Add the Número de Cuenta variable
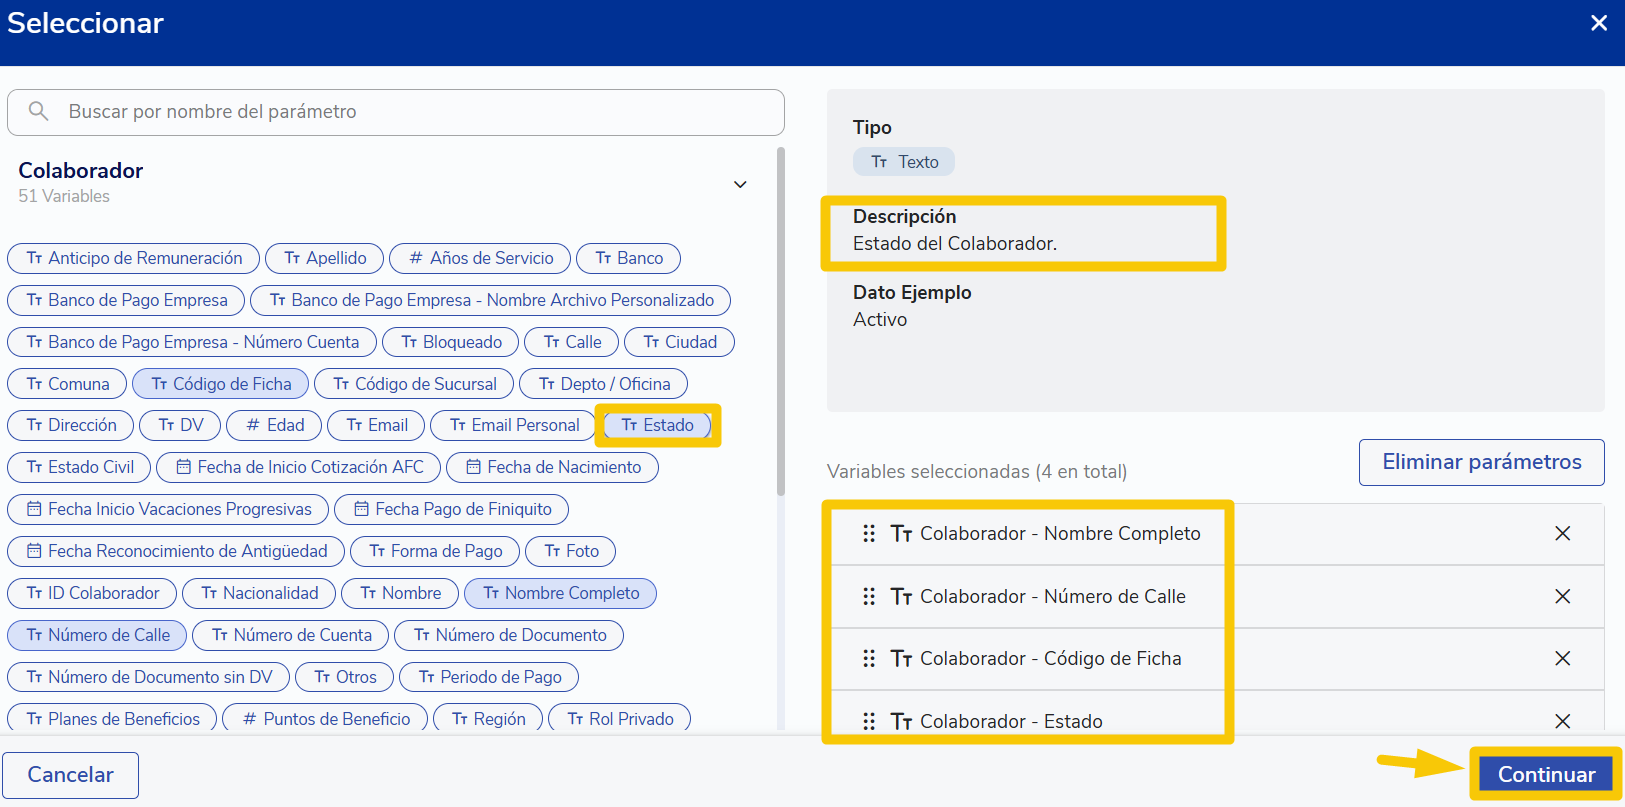The height and width of the screenshot is (807, 1625). pyautogui.click(x=291, y=636)
